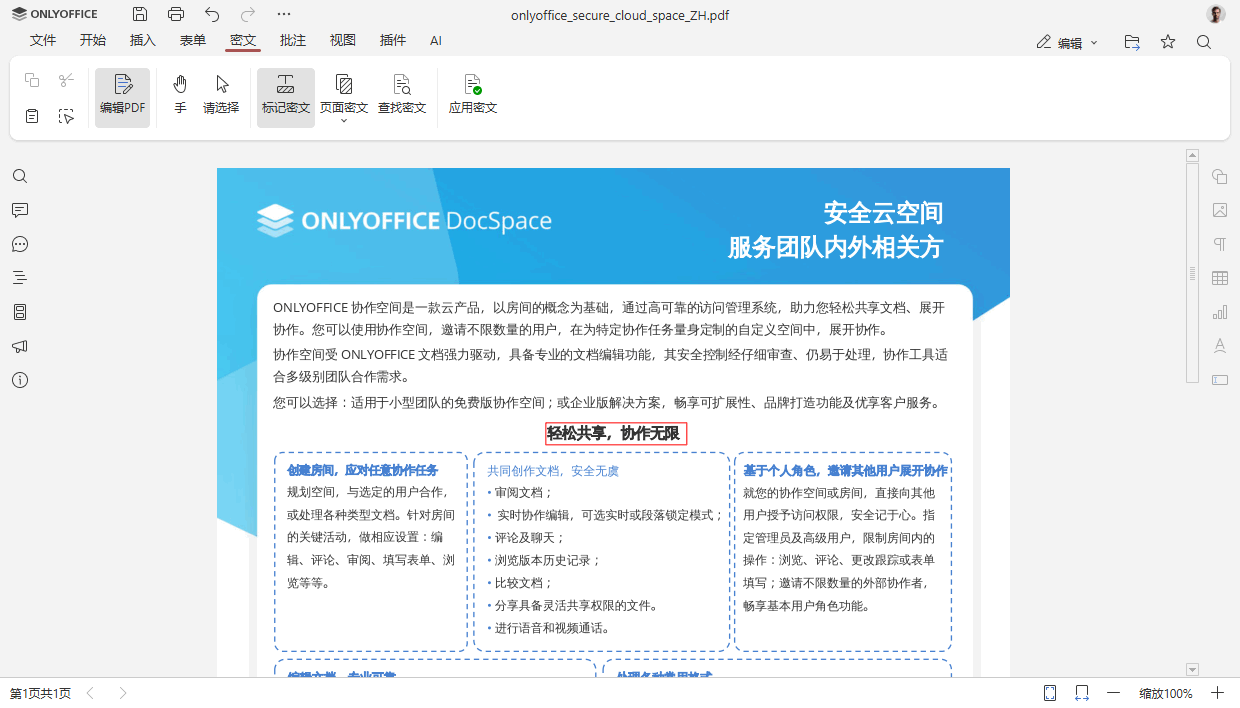Expand the more options ellipsis menu
Viewport: 1240px width, 708px height.
click(x=284, y=14)
